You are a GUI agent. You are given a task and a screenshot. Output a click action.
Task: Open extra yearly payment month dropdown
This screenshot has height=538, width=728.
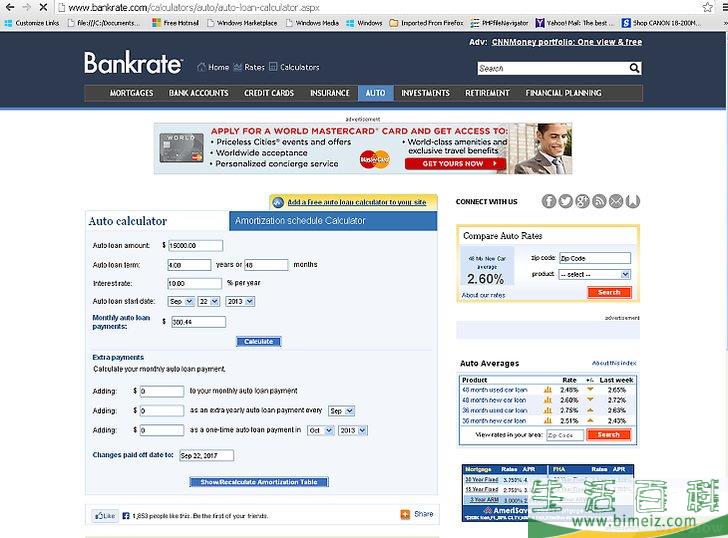341,411
